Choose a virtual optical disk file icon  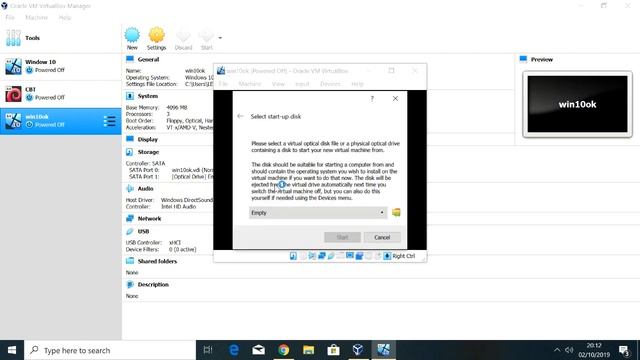396,212
